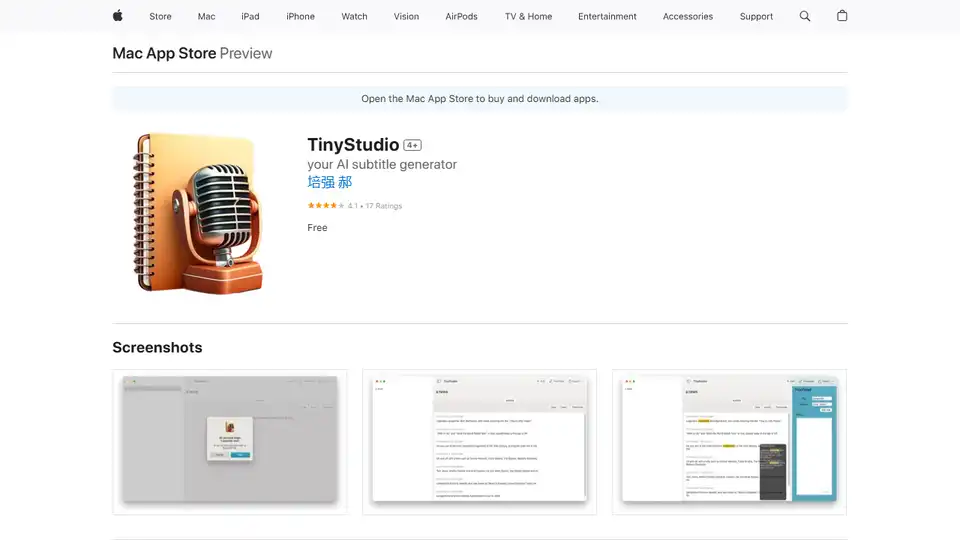960x540 pixels.
Task: Click the 17 Ratings text
Action: (x=384, y=206)
